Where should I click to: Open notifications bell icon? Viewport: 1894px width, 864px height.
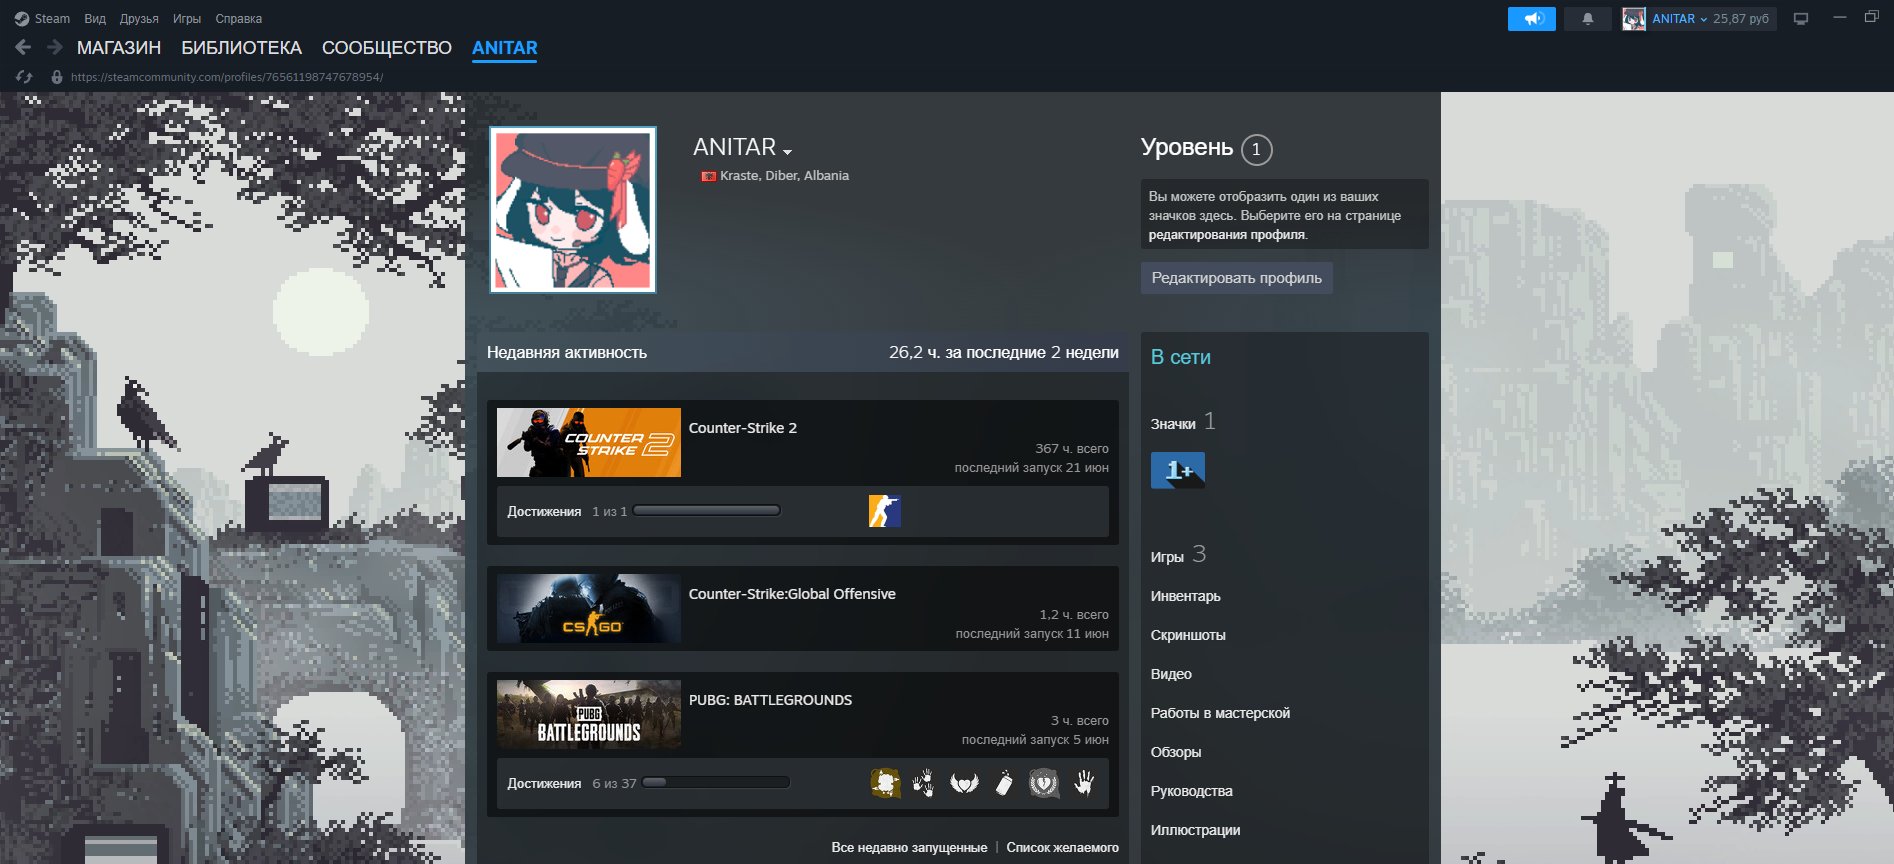click(1587, 19)
